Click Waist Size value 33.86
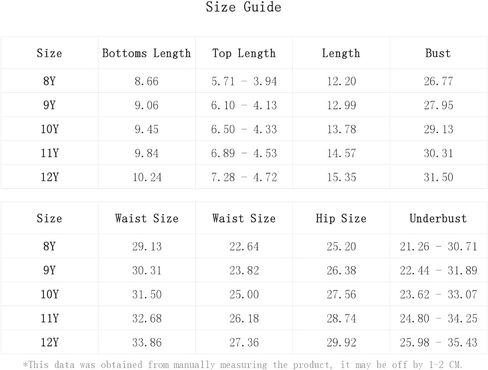The image size is (488, 370). coord(147,343)
